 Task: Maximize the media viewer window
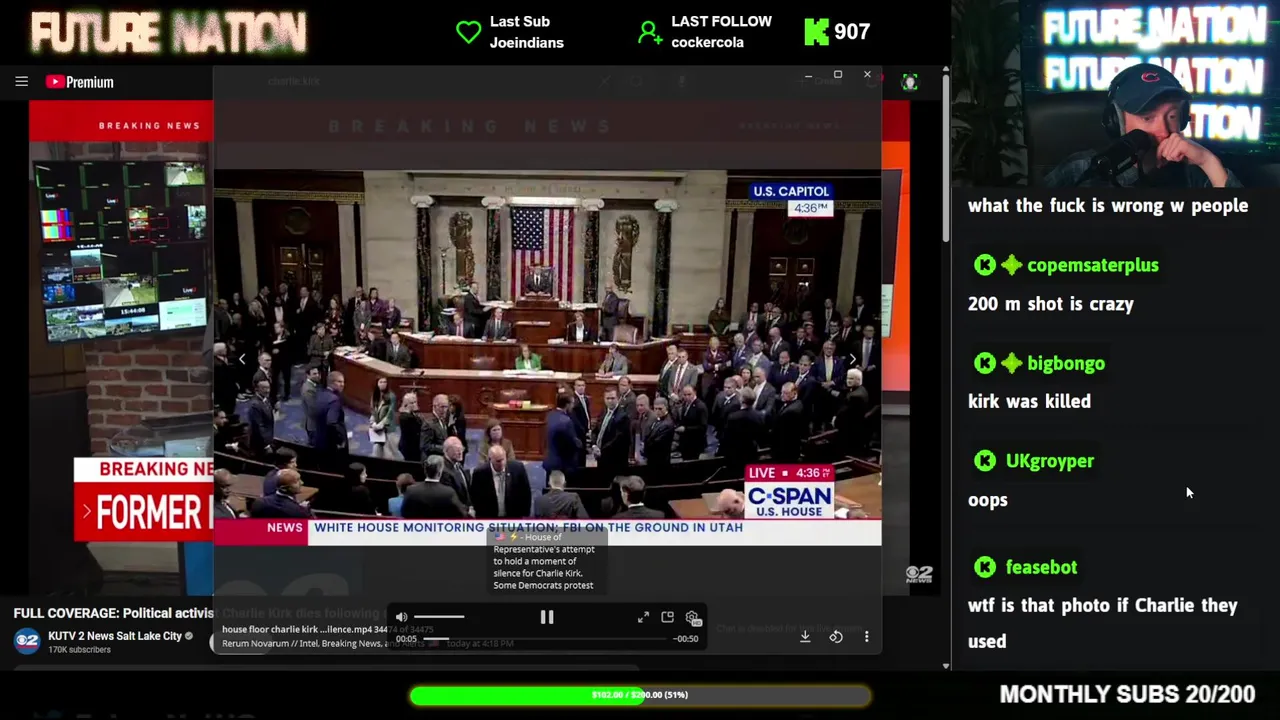pyautogui.click(x=838, y=75)
